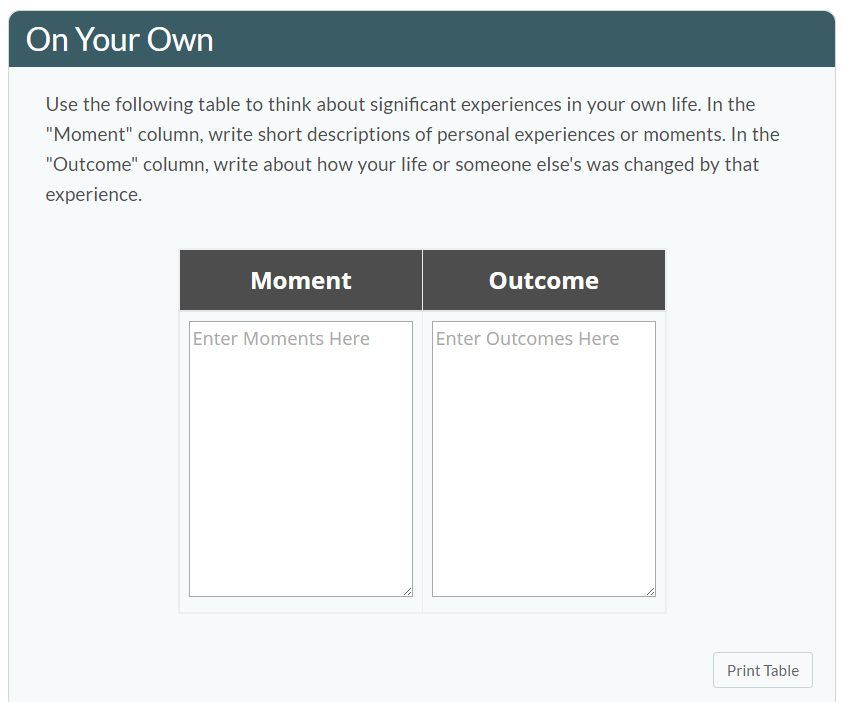
Task: Click the "On Your Own" heading
Action: coord(119,40)
